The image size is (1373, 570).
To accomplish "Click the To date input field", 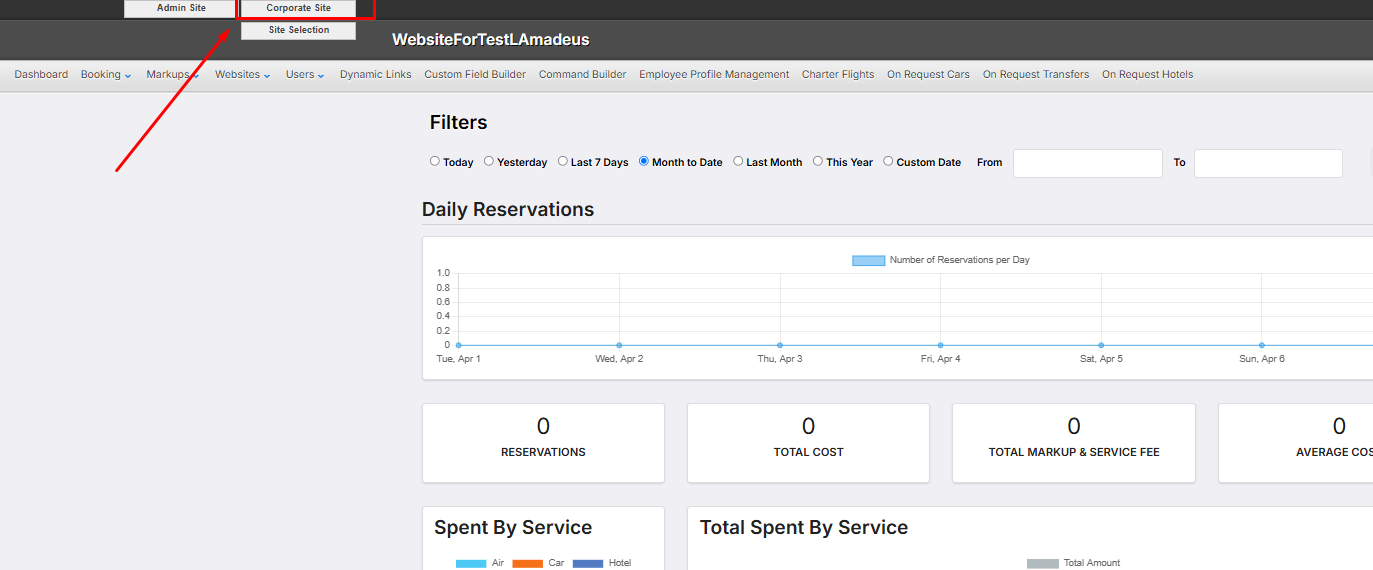I will tap(1268, 163).
